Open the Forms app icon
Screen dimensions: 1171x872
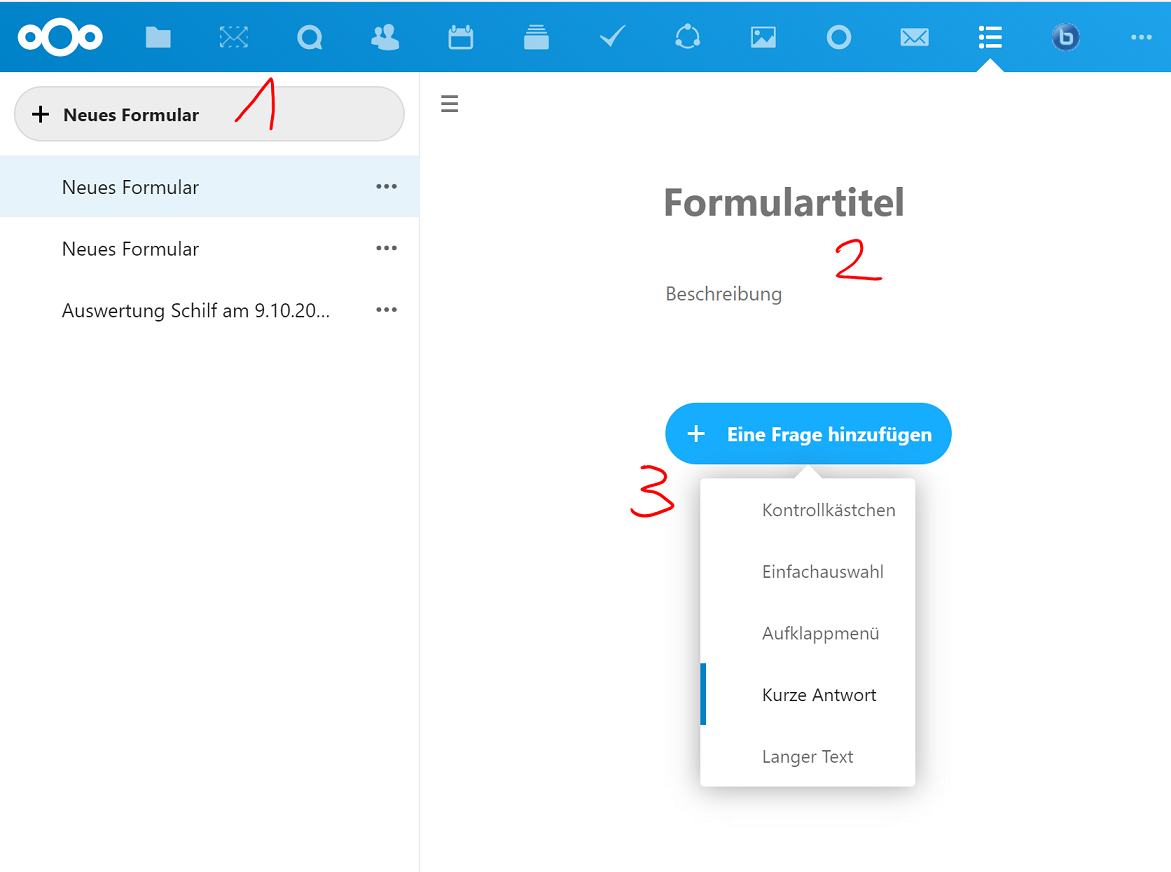pos(990,38)
